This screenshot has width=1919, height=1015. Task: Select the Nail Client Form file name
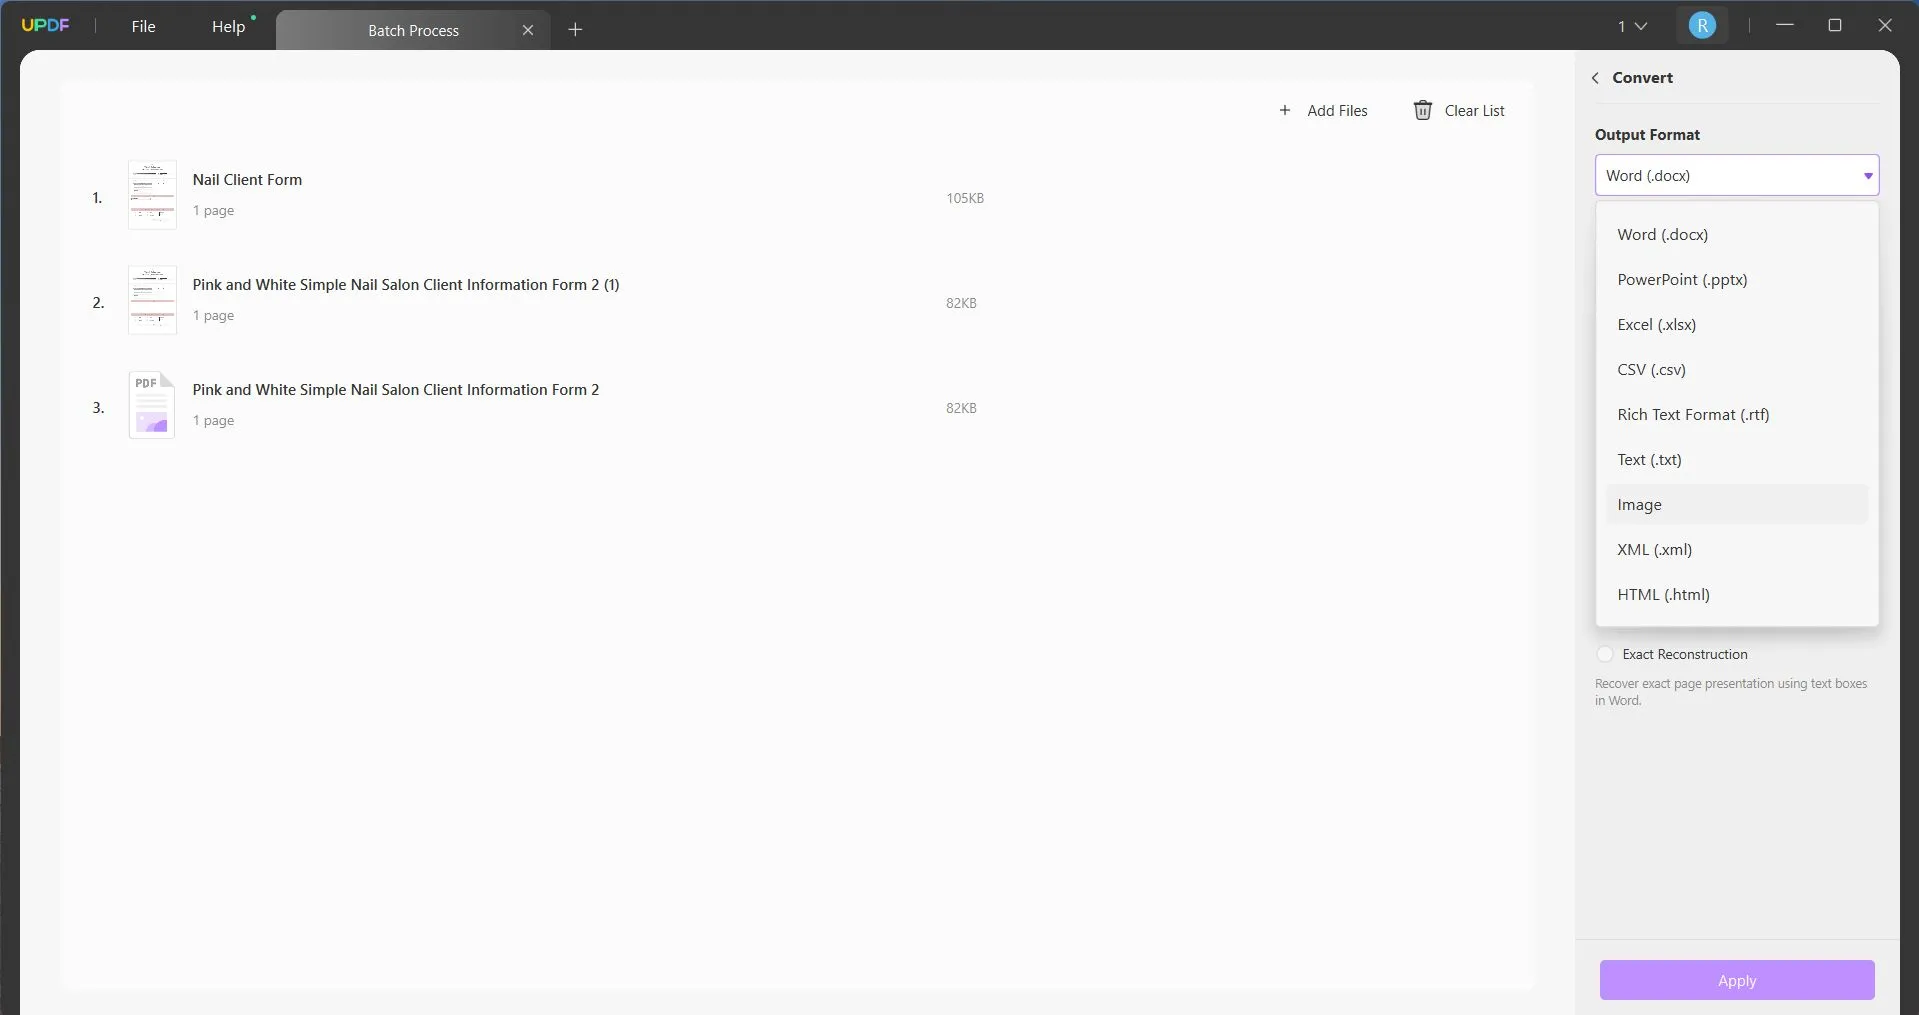coord(247,180)
